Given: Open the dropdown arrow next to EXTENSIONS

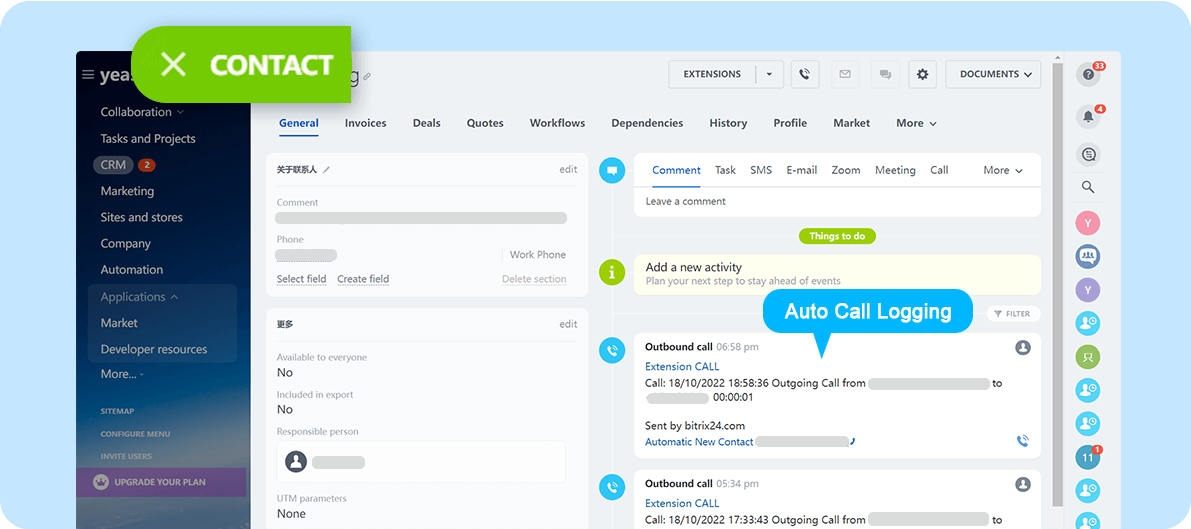Looking at the screenshot, I should pyautogui.click(x=769, y=74).
